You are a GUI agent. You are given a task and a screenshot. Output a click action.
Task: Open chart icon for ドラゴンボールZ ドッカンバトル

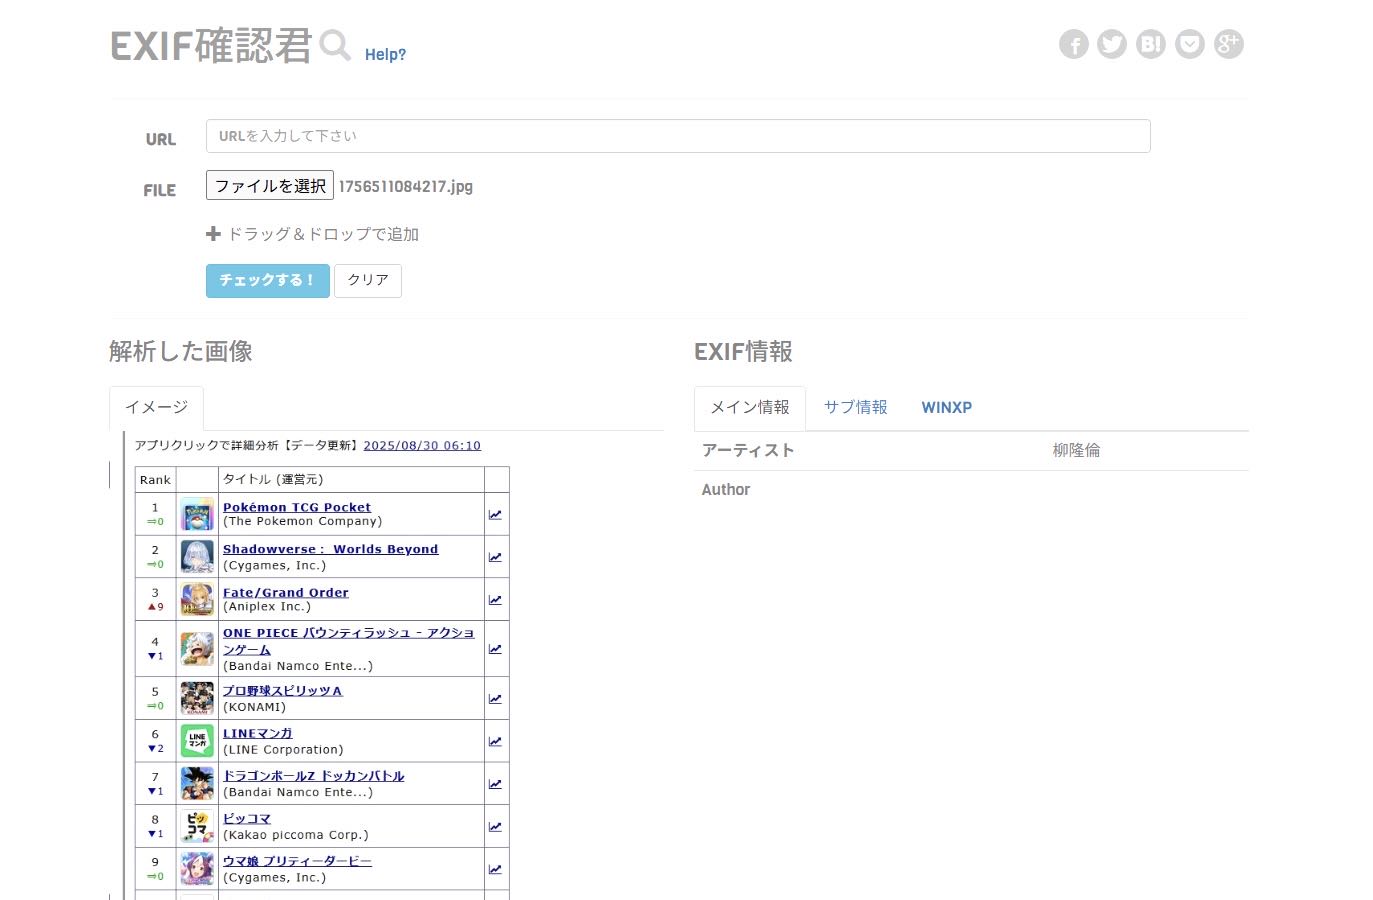pos(495,784)
